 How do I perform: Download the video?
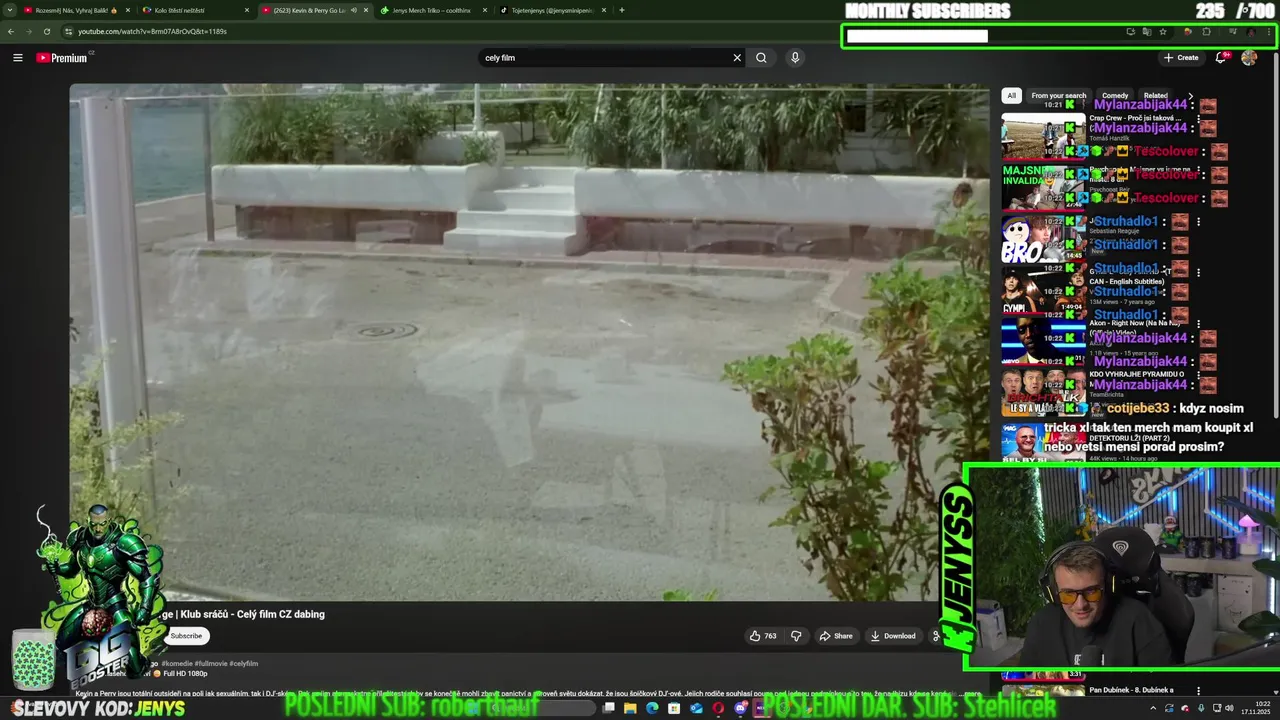pos(893,636)
